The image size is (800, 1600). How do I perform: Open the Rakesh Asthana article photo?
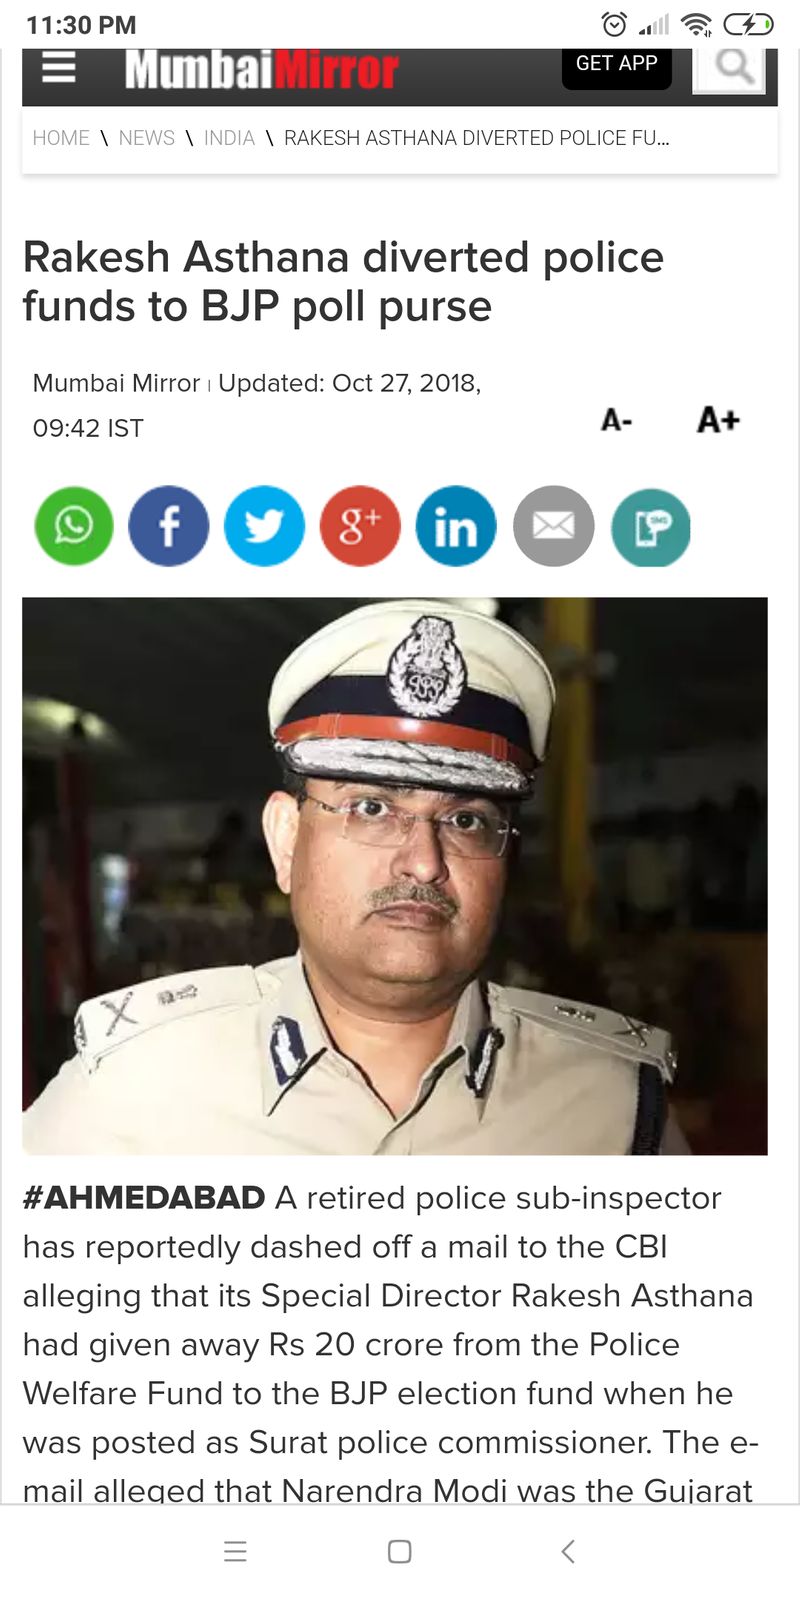click(x=395, y=876)
